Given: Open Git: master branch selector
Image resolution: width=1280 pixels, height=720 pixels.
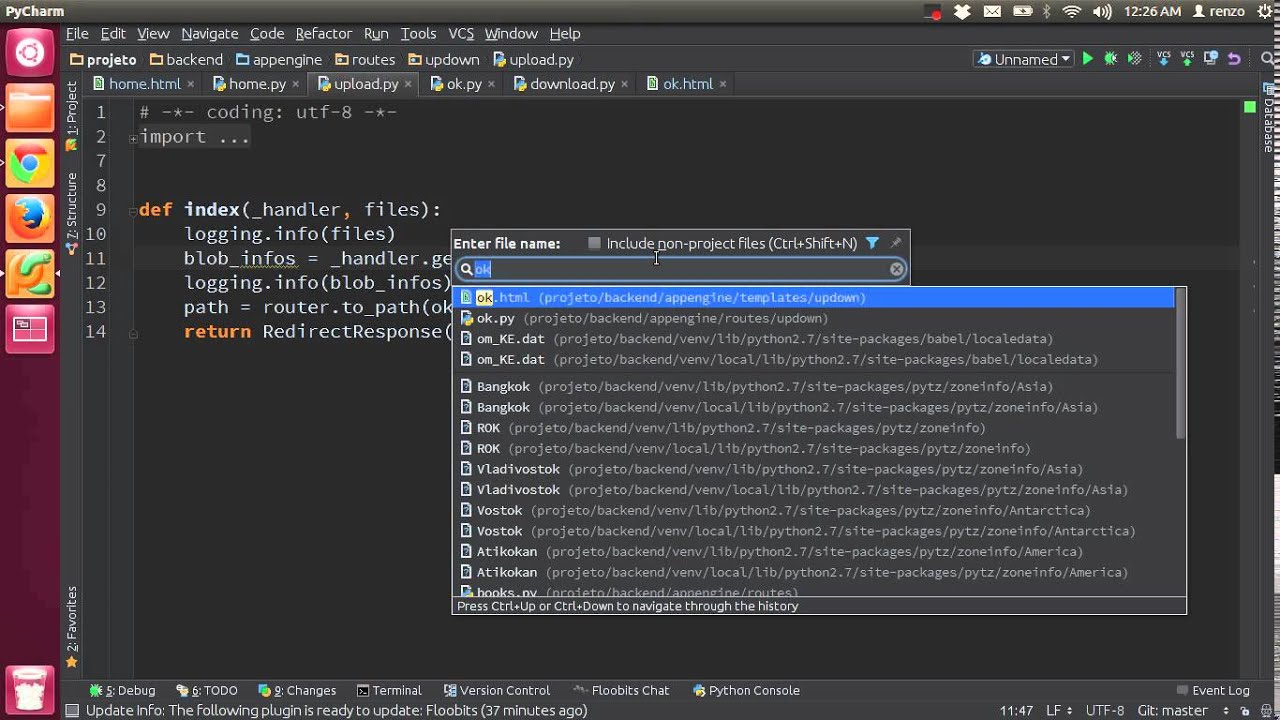Looking at the screenshot, I should 1182,711.
